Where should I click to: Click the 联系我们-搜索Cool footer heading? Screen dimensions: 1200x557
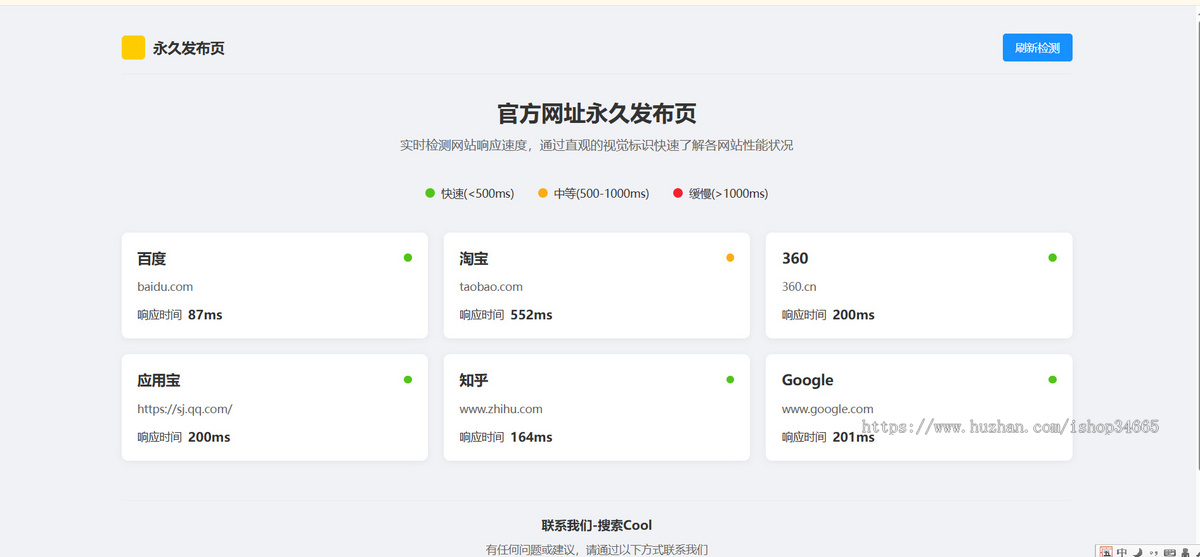[597, 525]
